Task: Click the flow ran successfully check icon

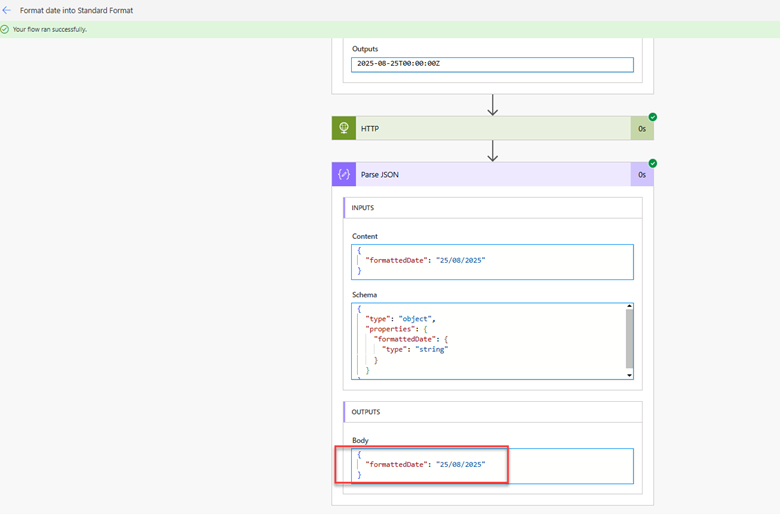Action: (x=5, y=29)
